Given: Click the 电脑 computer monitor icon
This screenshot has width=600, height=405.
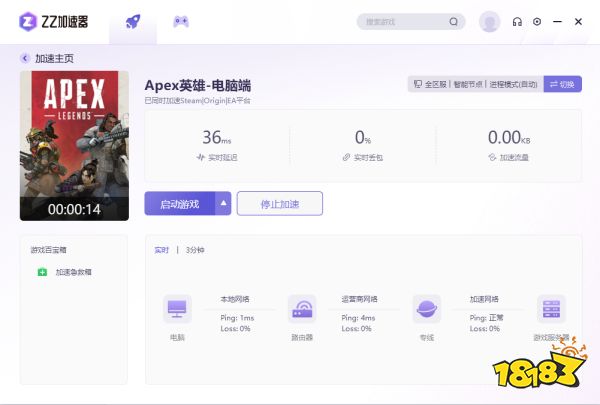Looking at the screenshot, I should 177,309.
